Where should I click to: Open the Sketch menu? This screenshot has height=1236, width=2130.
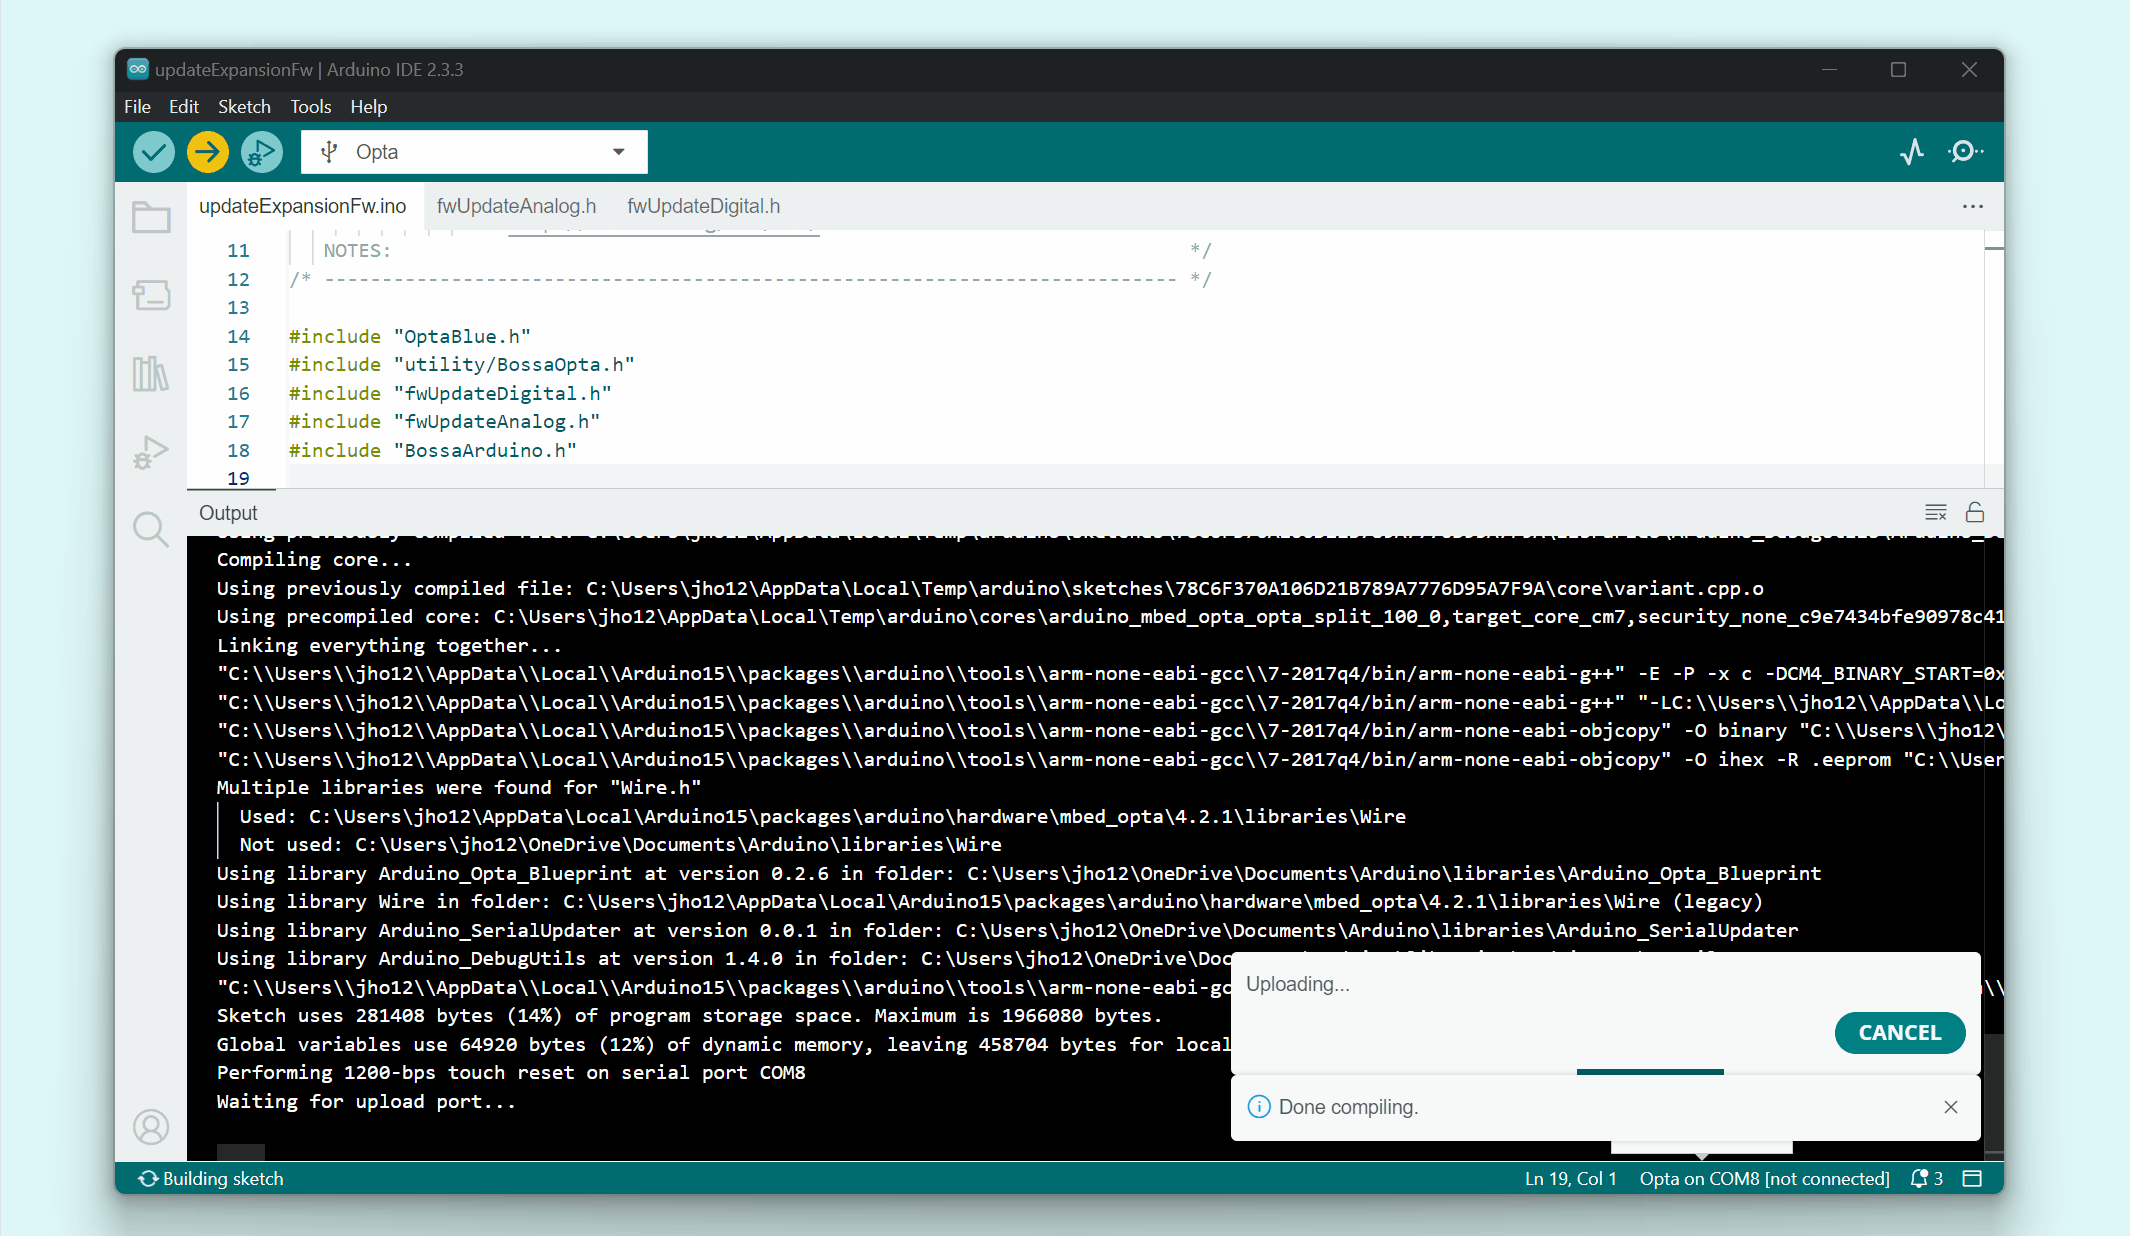pos(244,107)
